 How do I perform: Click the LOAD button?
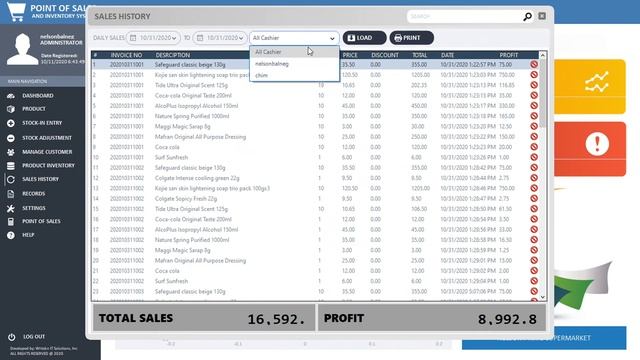click(364, 38)
